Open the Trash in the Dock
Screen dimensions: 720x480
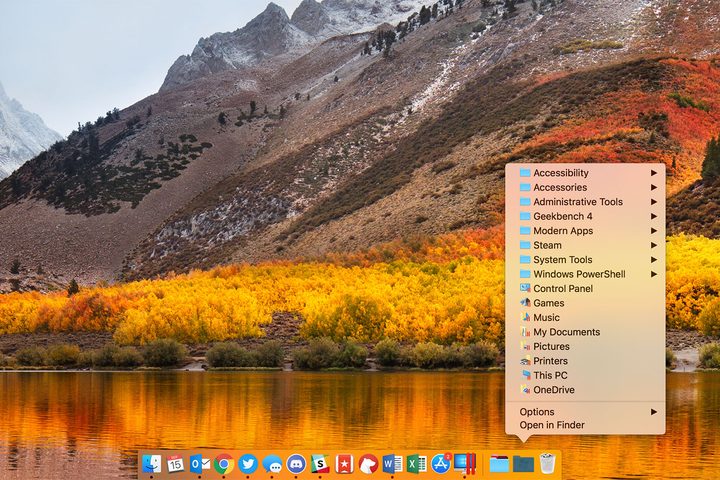[x=547, y=463]
